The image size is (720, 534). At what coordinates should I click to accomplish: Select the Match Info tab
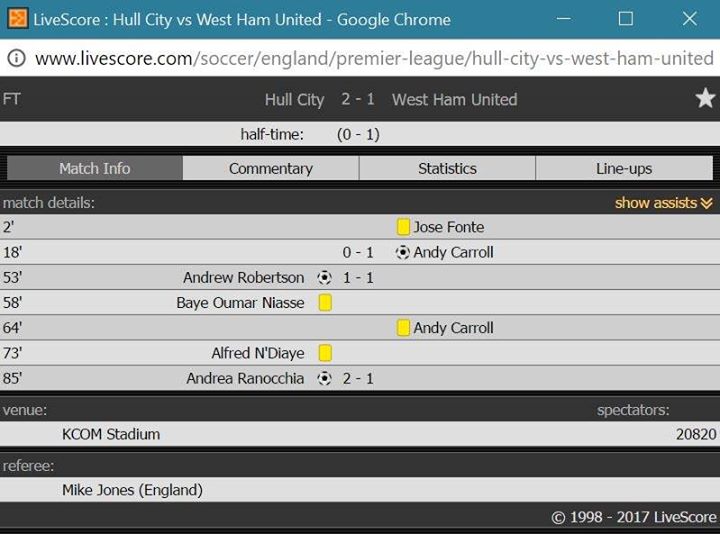[95, 169]
